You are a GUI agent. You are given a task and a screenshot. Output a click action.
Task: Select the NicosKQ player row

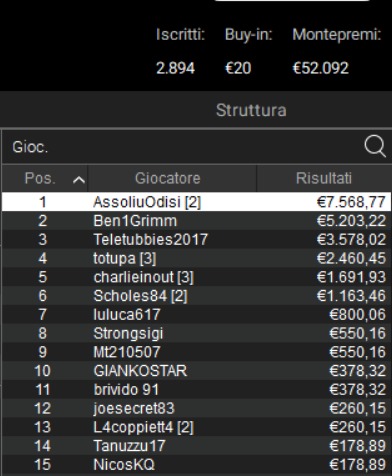(x=196, y=465)
